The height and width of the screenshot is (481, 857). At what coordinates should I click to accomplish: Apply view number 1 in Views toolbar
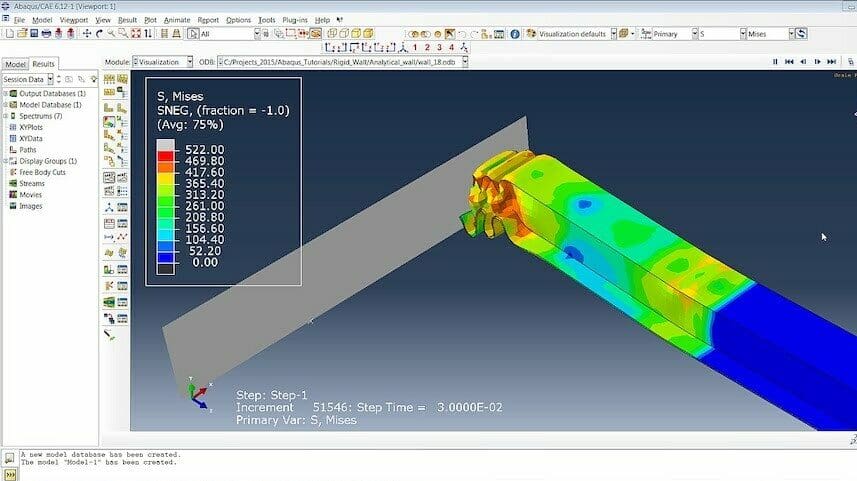point(414,47)
